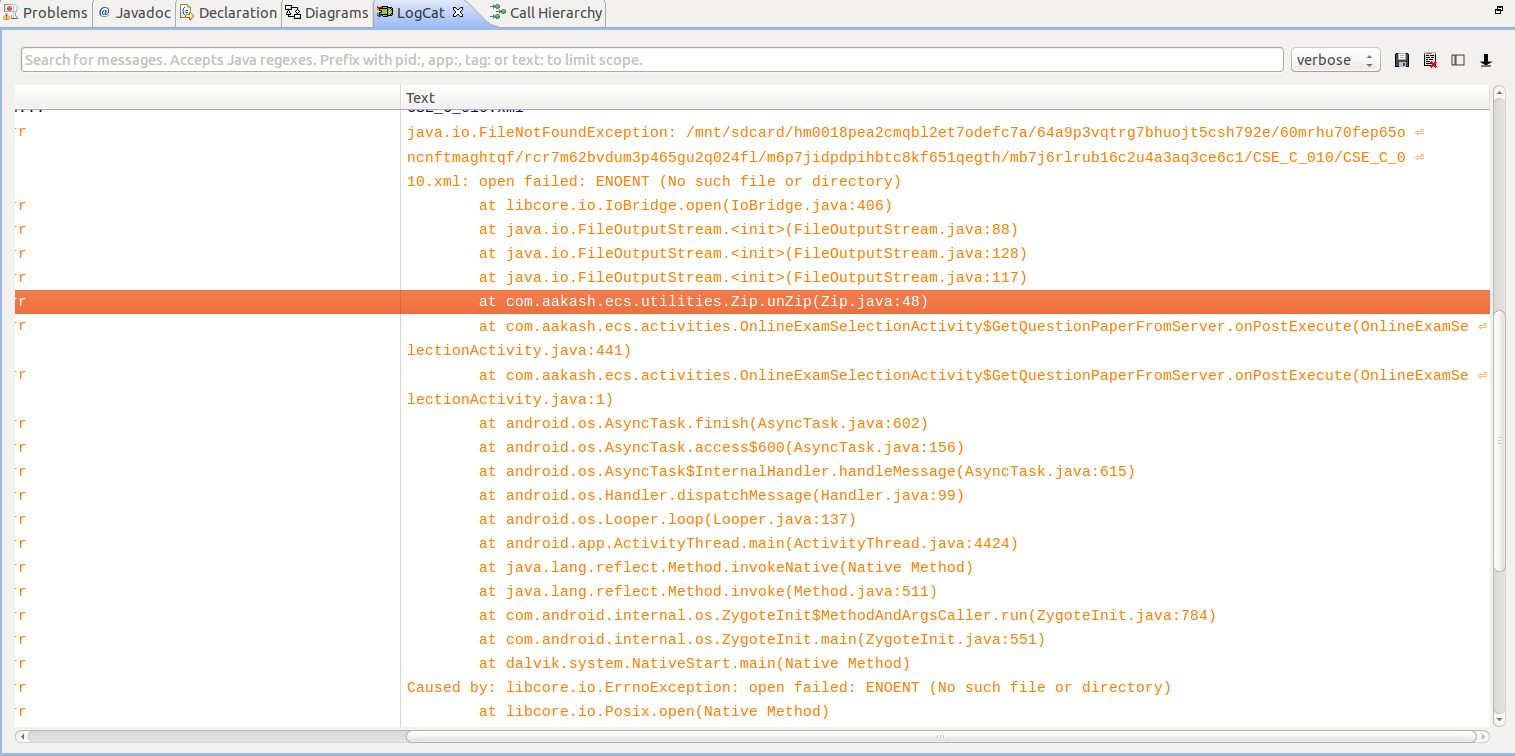1515x756 pixels.
Task: Select the OnlineExamSelectionActivity.java:1) log line
Action: pos(752,386)
